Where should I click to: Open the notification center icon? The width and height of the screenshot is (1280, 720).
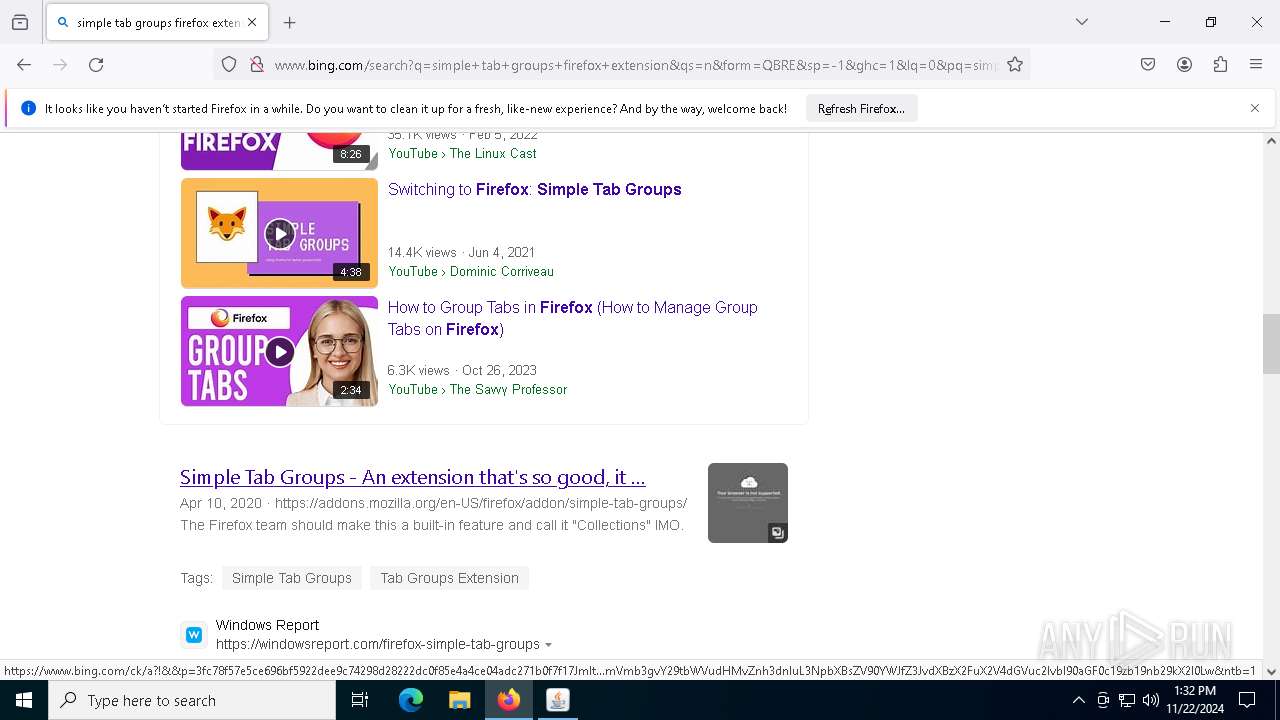[1248, 700]
